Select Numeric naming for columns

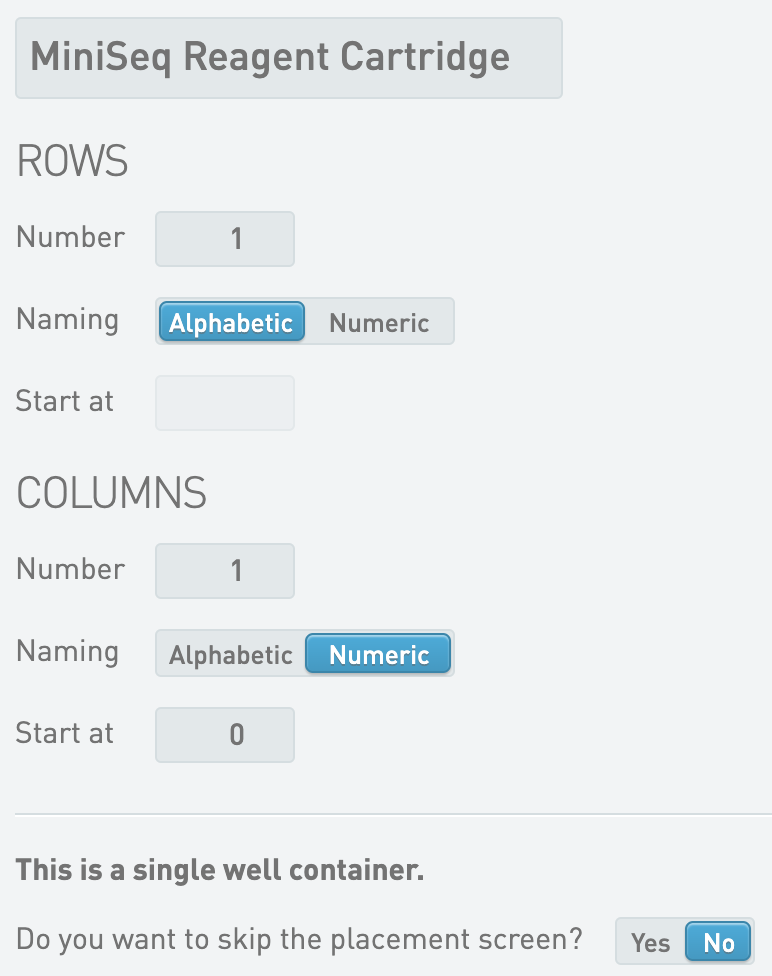click(x=379, y=655)
